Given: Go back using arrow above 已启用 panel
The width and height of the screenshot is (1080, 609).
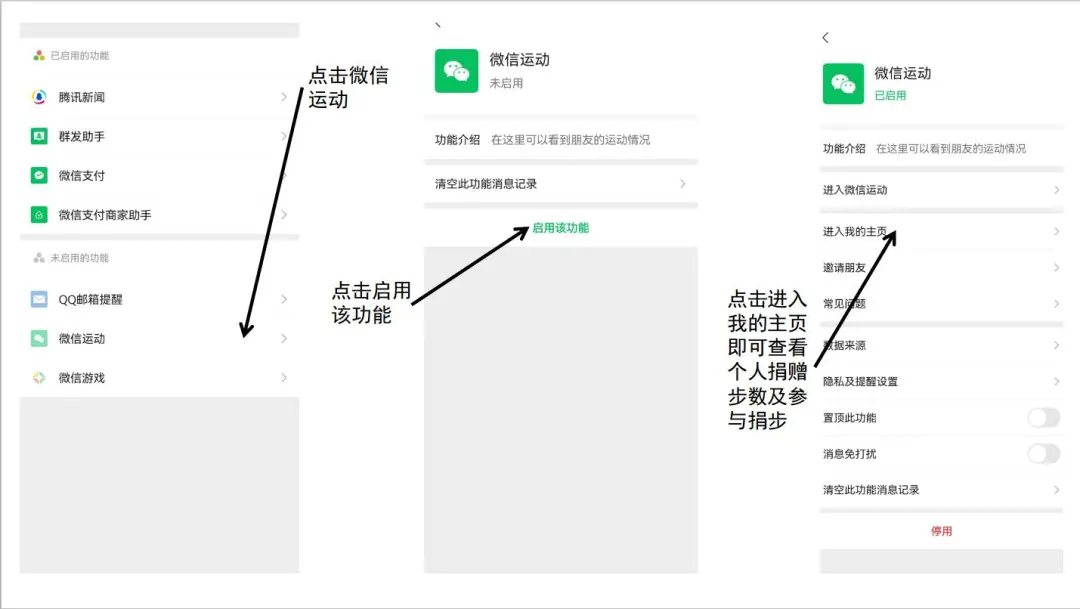Looking at the screenshot, I should [825, 38].
